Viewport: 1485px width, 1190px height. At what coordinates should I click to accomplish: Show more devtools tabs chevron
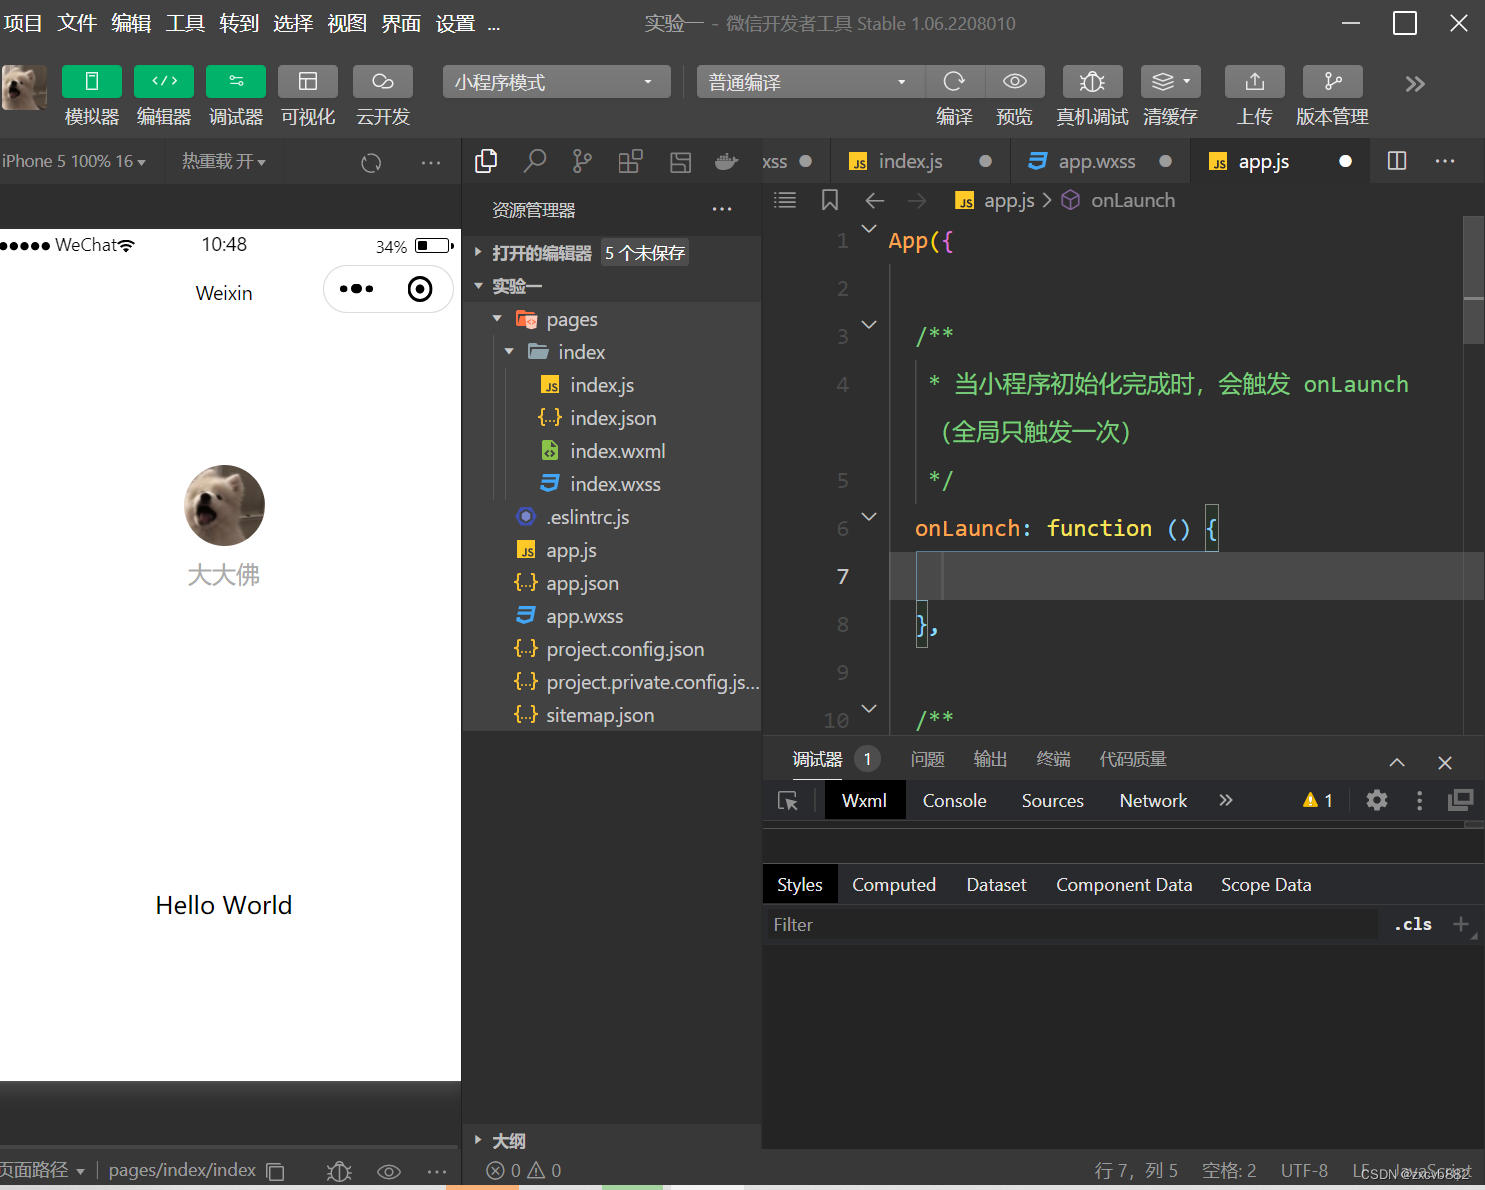coord(1226,800)
